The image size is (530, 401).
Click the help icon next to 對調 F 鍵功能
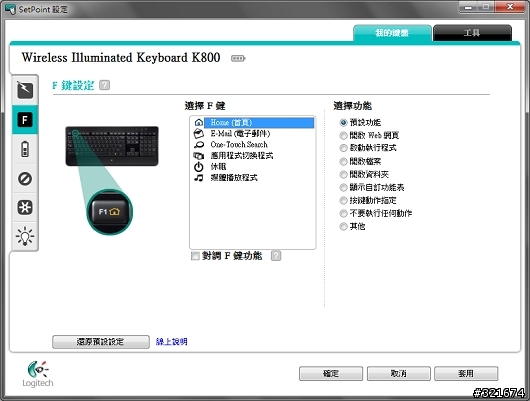click(276, 256)
